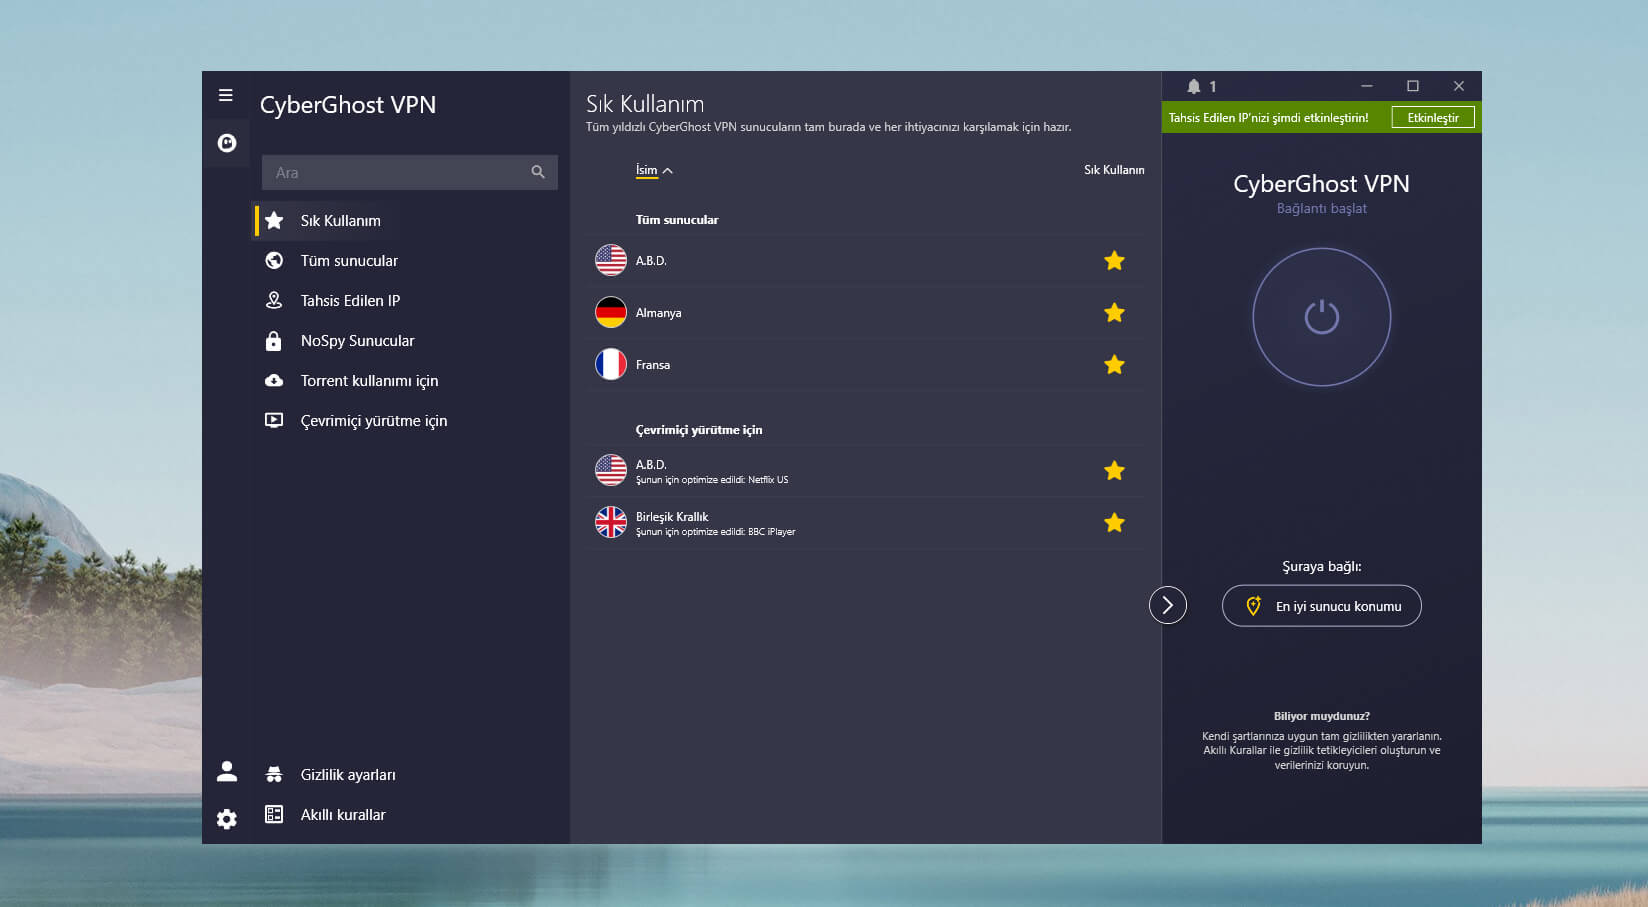Click the Akıllı kurallar list icon
Screen dimensions: 1648x907
coord(274,814)
